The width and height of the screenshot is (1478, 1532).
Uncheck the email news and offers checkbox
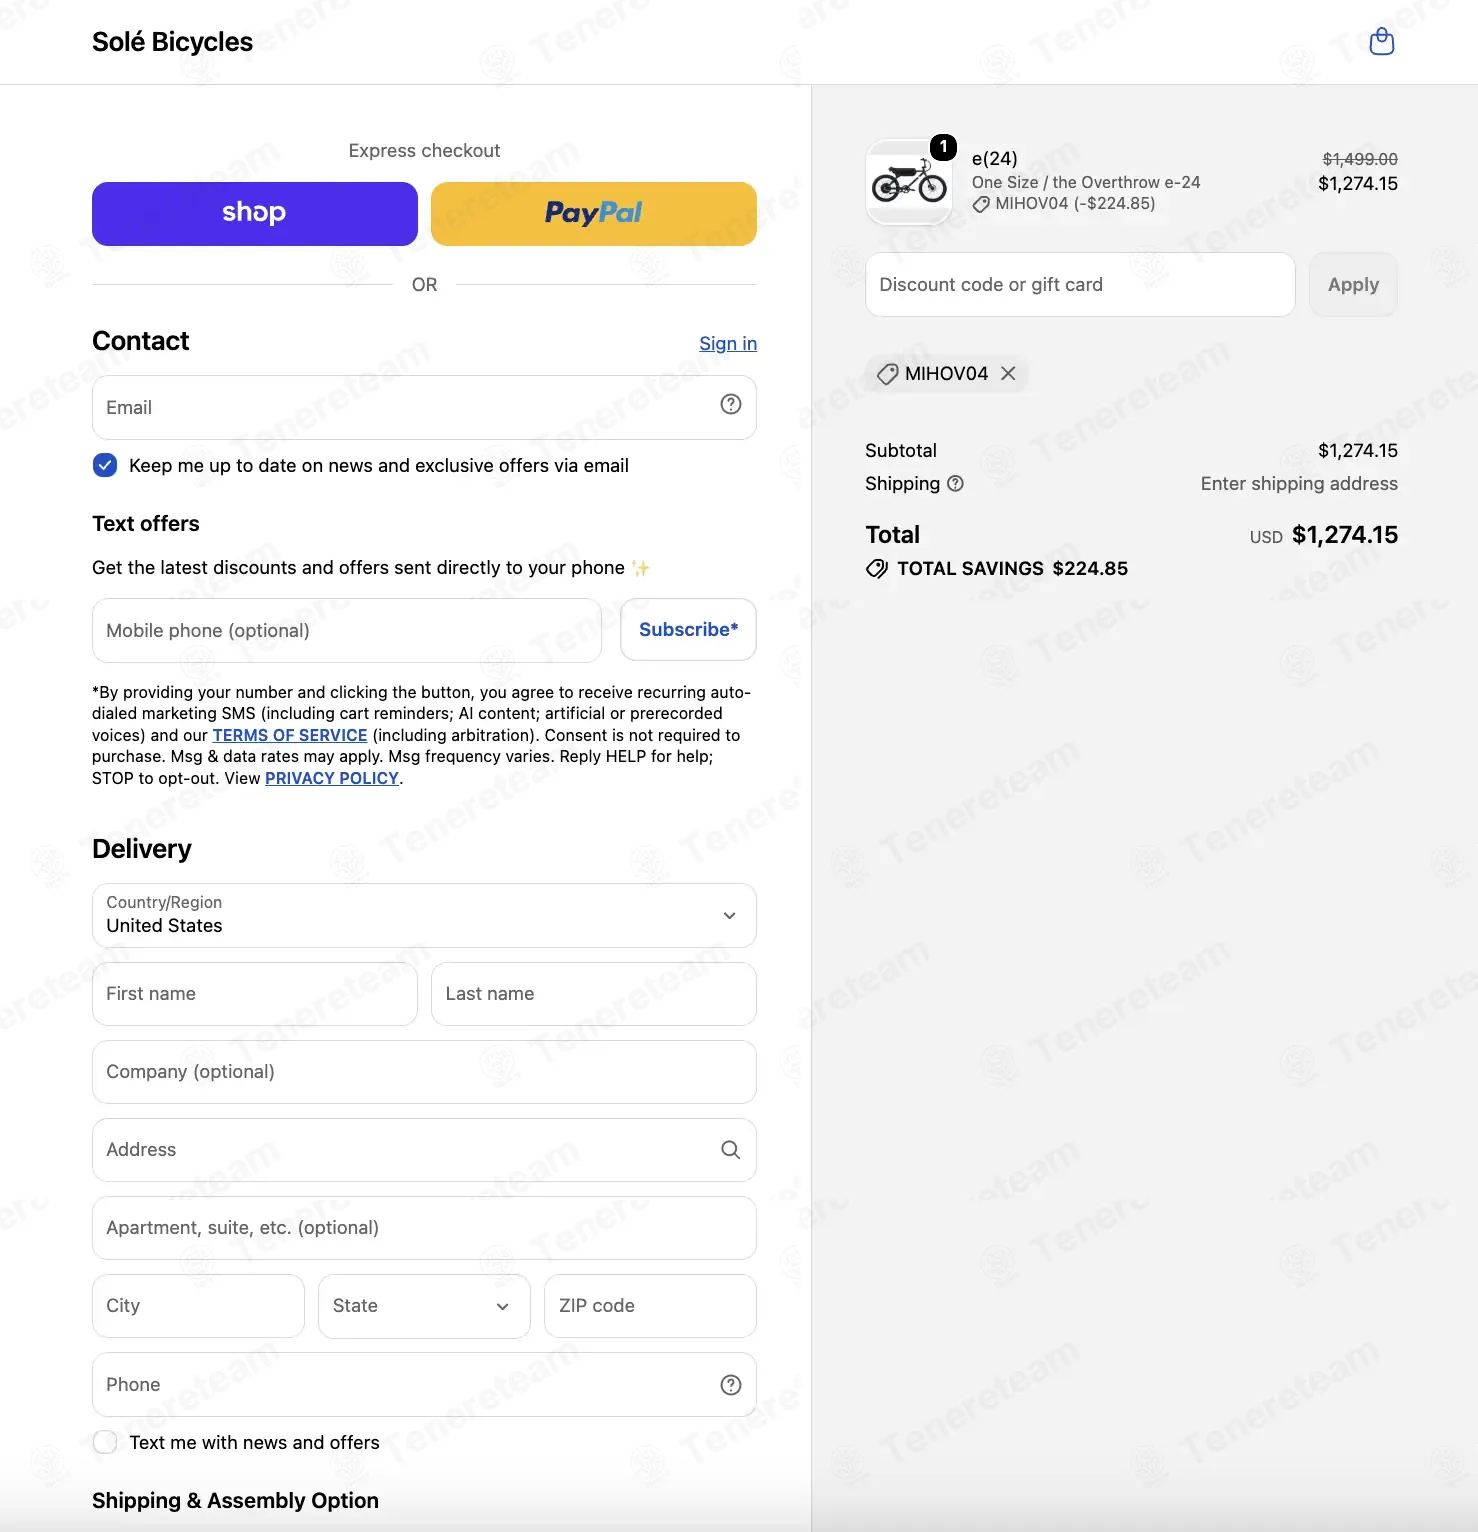point(105,466)
